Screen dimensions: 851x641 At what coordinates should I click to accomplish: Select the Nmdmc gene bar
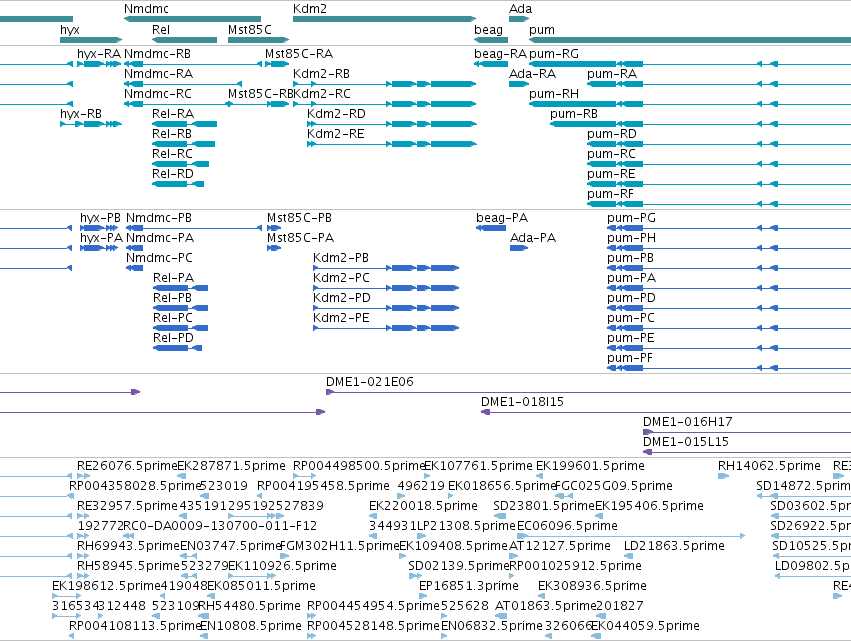click(x=192, y=19)
